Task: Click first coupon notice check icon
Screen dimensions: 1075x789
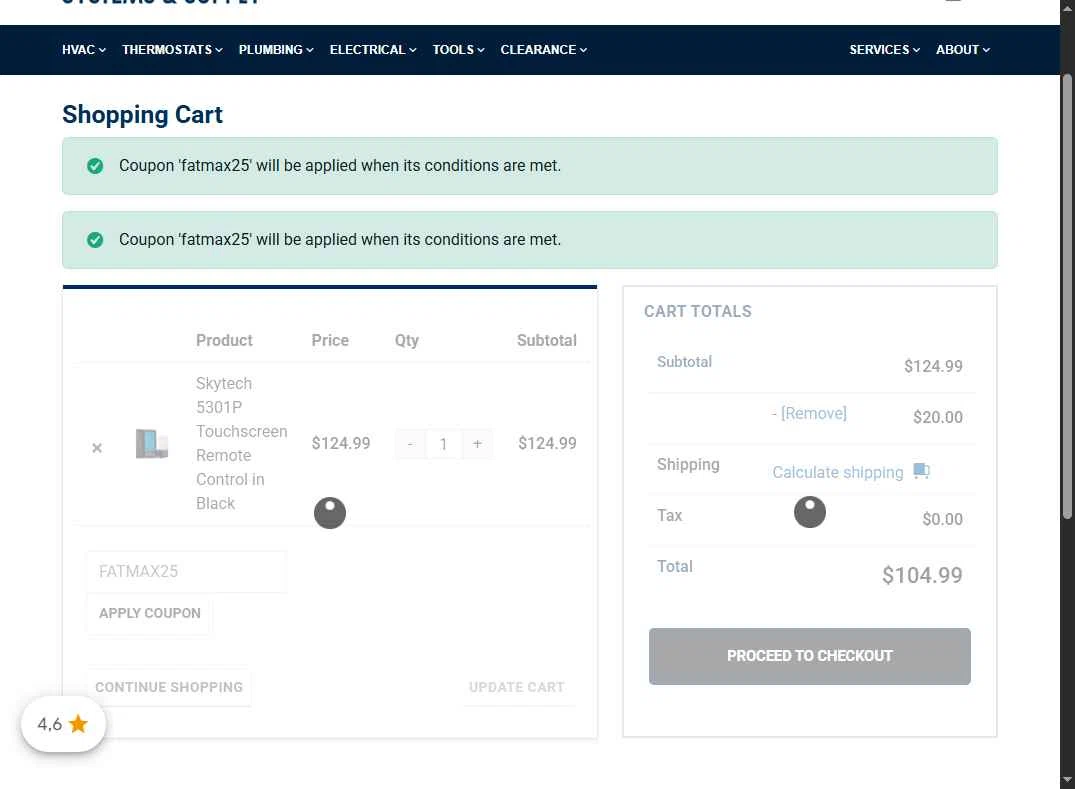Action: point(95,166)
